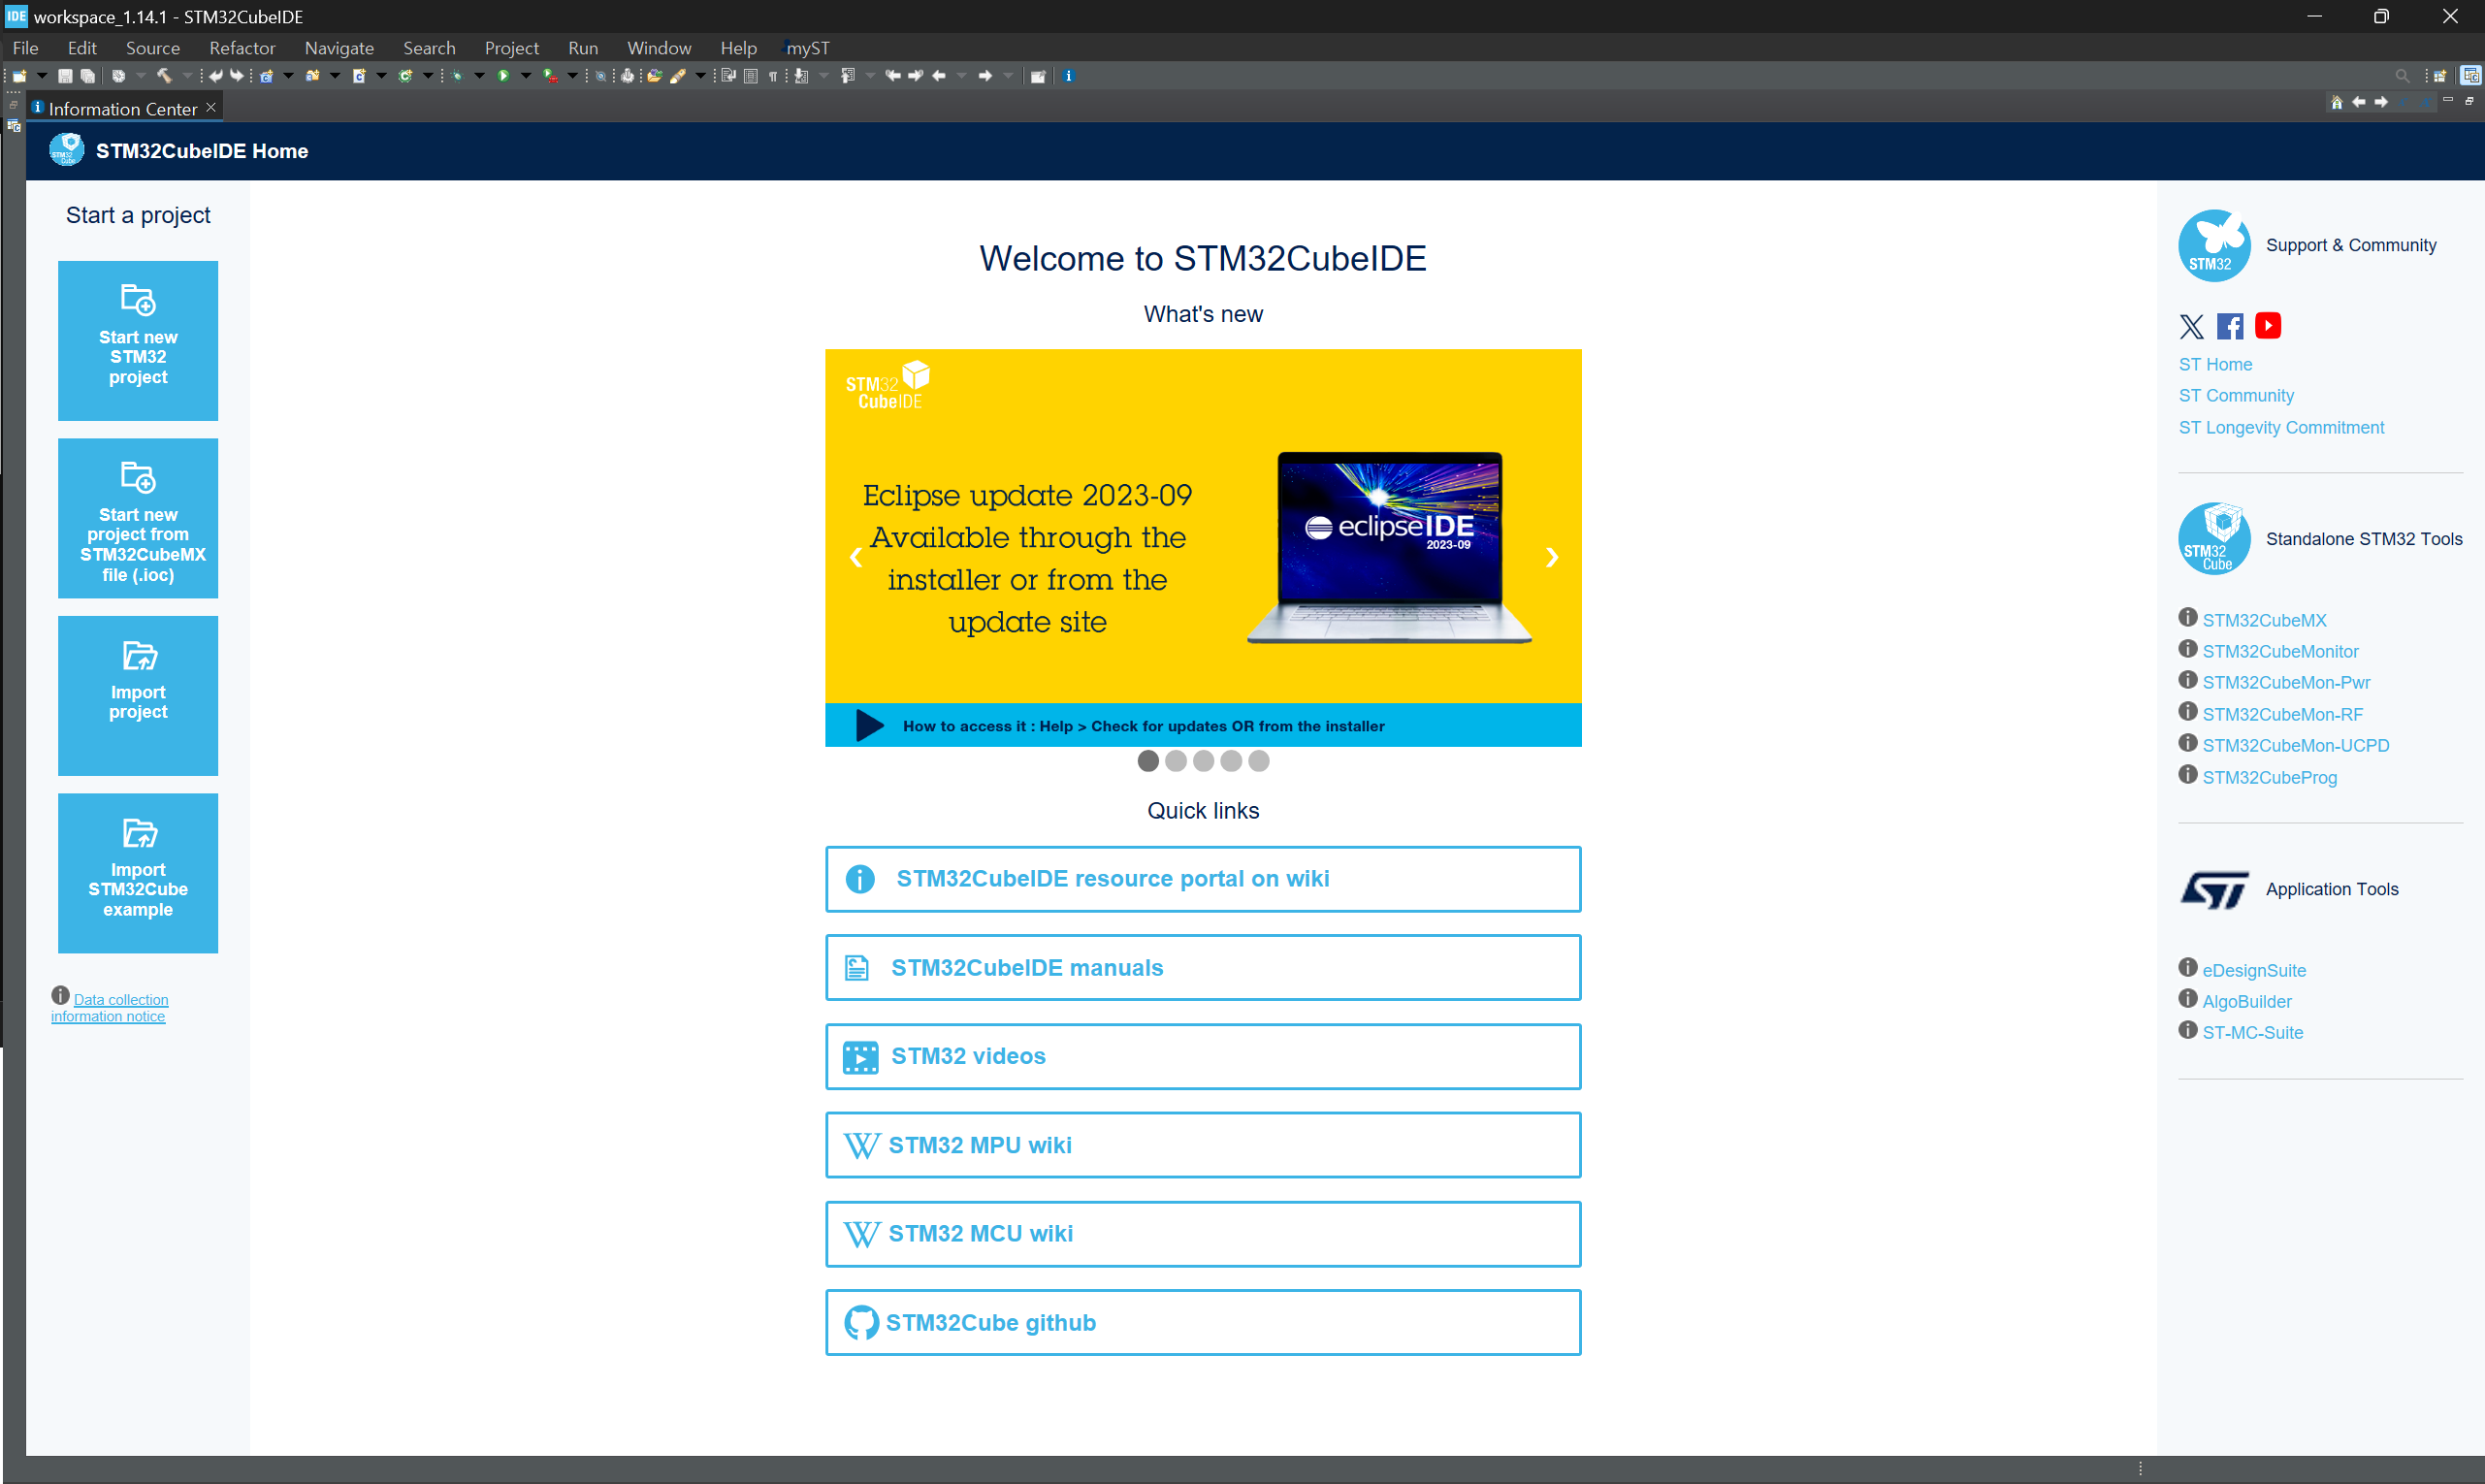Open Data collection information notice link
Screen dimensions: 2485x1484
click(110, 1007)
